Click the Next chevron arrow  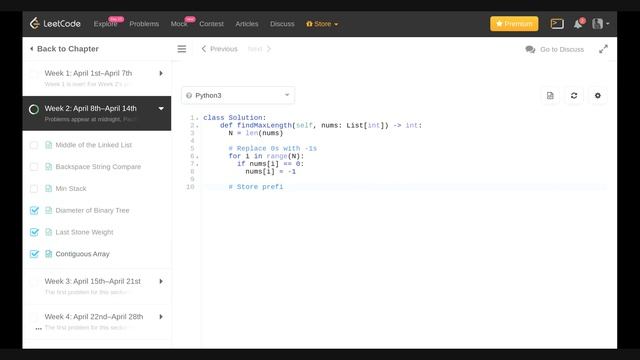[x=269, y=49]
